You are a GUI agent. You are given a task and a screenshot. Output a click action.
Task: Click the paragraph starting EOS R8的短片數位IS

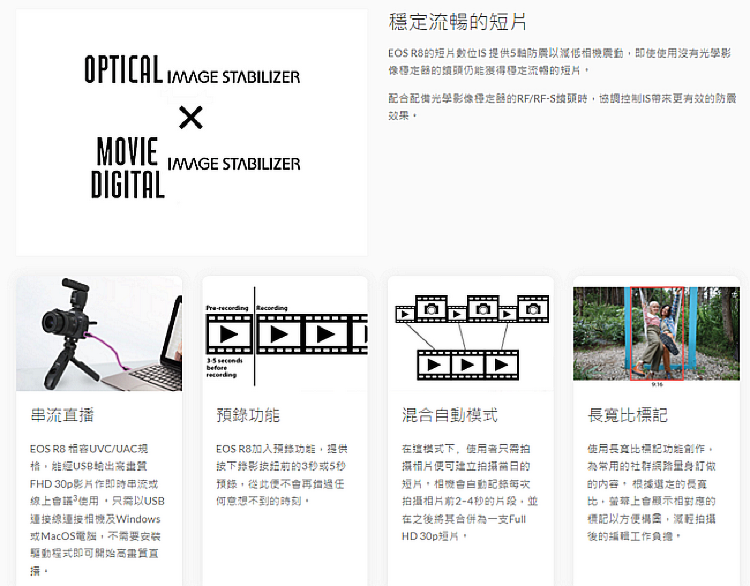click(x=560, y=62)
